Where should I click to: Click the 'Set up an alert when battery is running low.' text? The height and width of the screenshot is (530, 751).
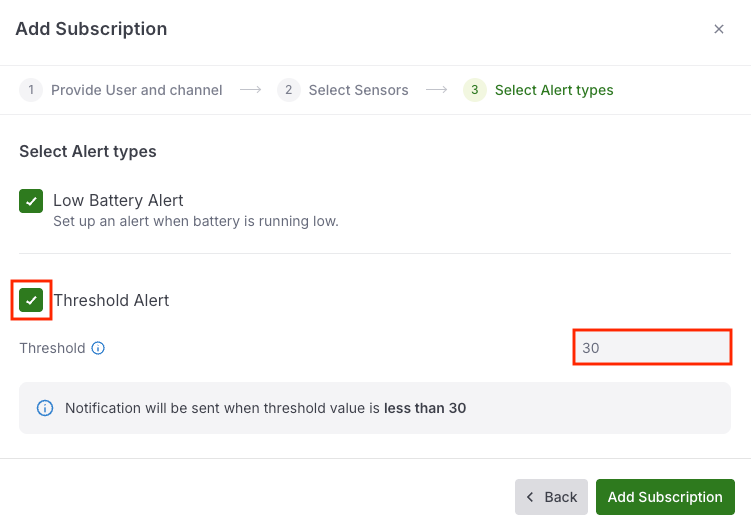click(196, 221)
